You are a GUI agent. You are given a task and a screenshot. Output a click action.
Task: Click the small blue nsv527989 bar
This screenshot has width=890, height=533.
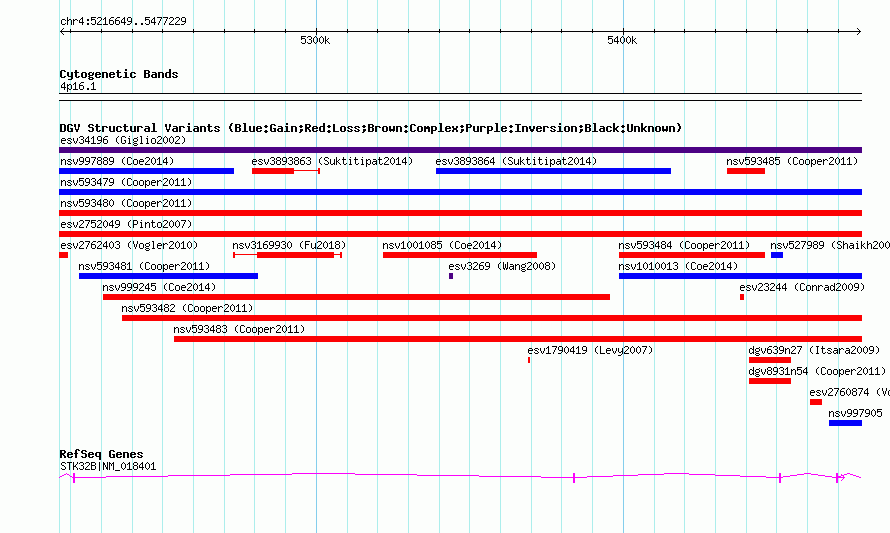777,255
